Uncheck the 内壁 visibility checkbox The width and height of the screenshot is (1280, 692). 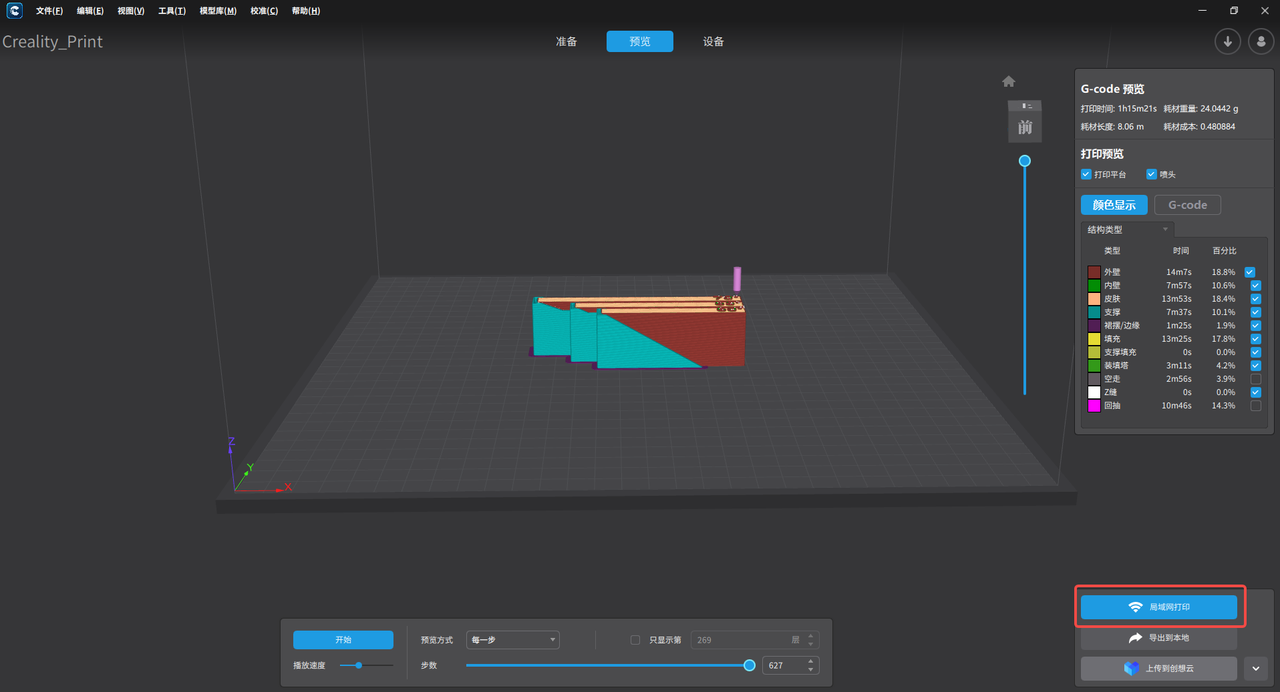[1256, 285]
